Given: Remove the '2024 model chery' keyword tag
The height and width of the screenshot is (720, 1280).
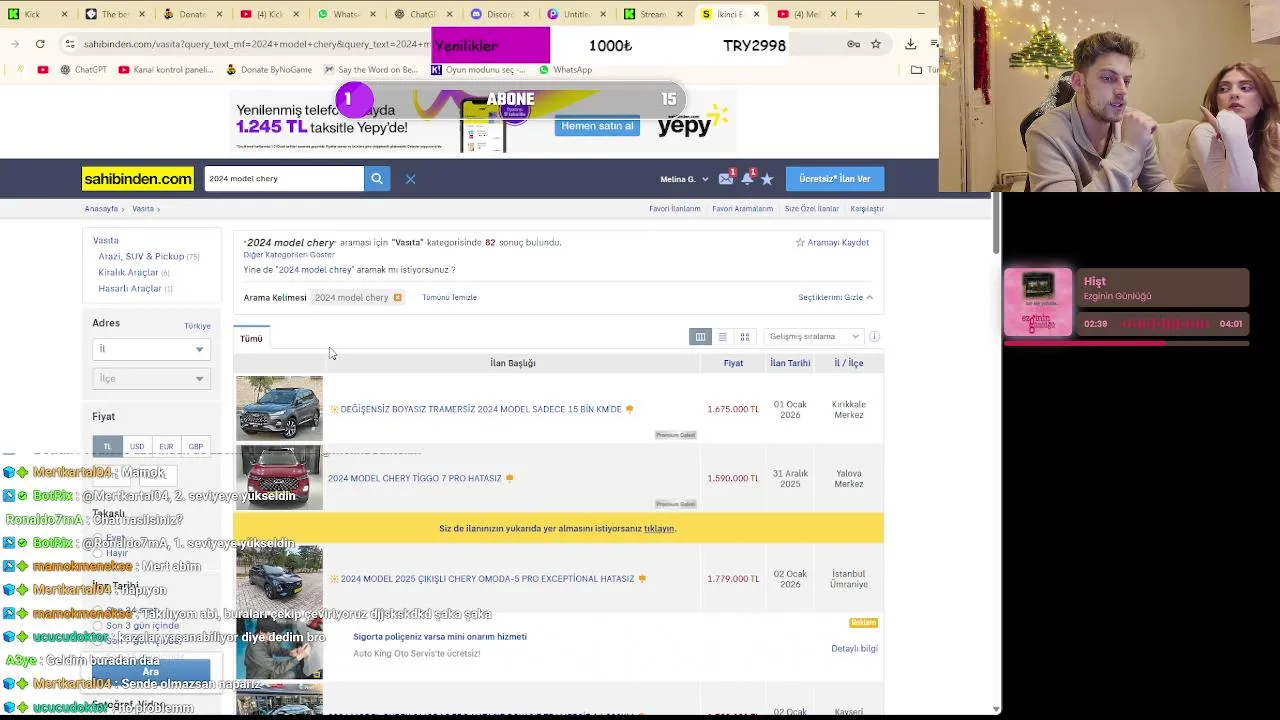Looking at the screenshot, I should click(397, 298).
